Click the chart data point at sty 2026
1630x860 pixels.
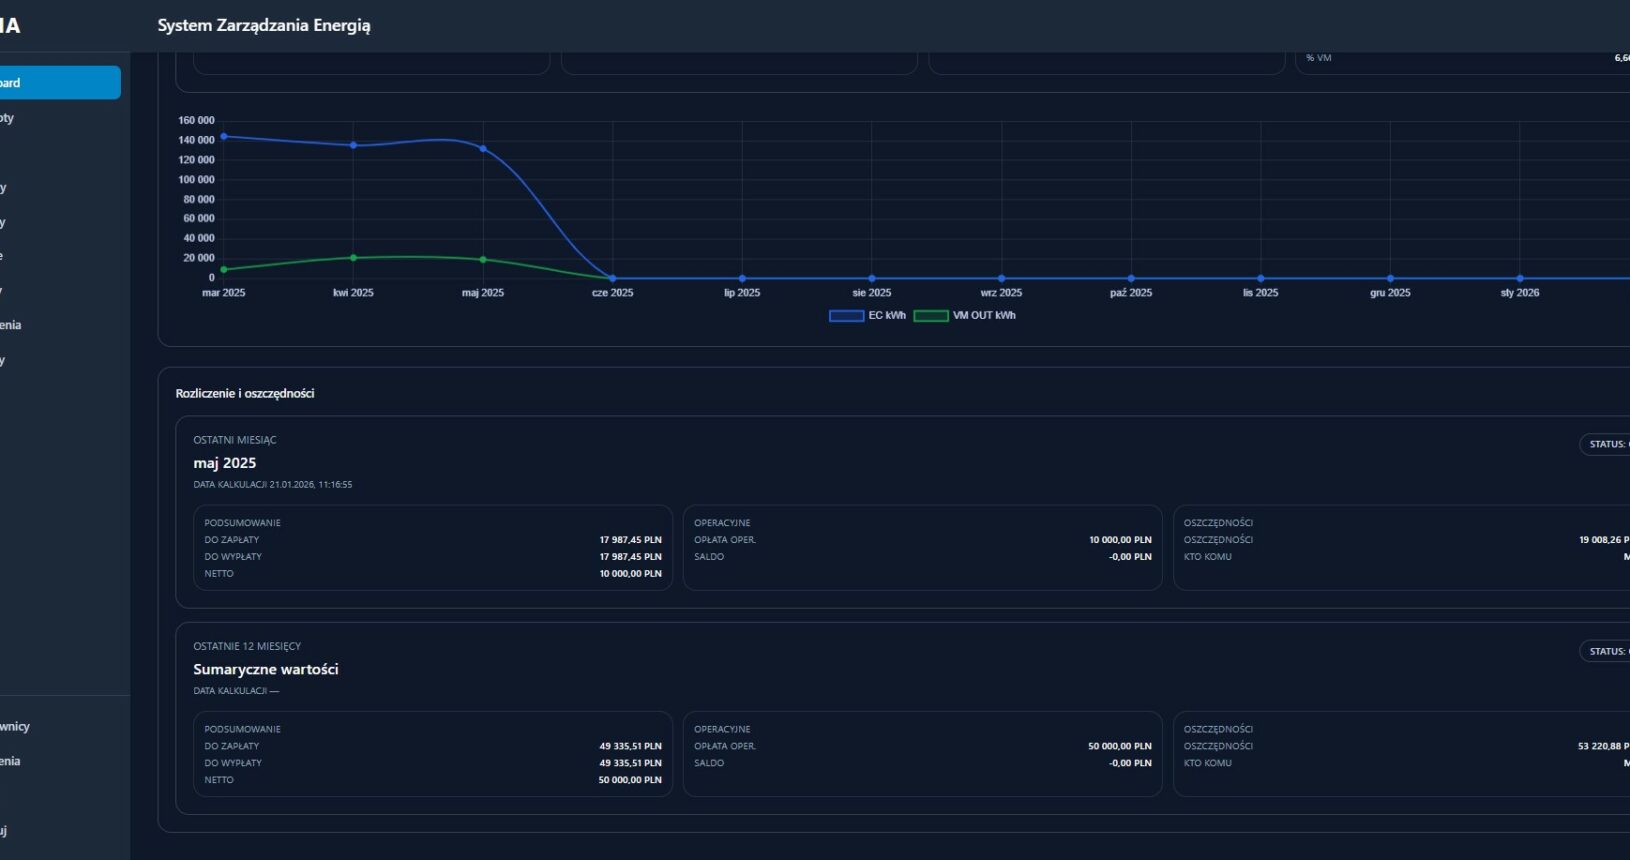coord(1520,278)
